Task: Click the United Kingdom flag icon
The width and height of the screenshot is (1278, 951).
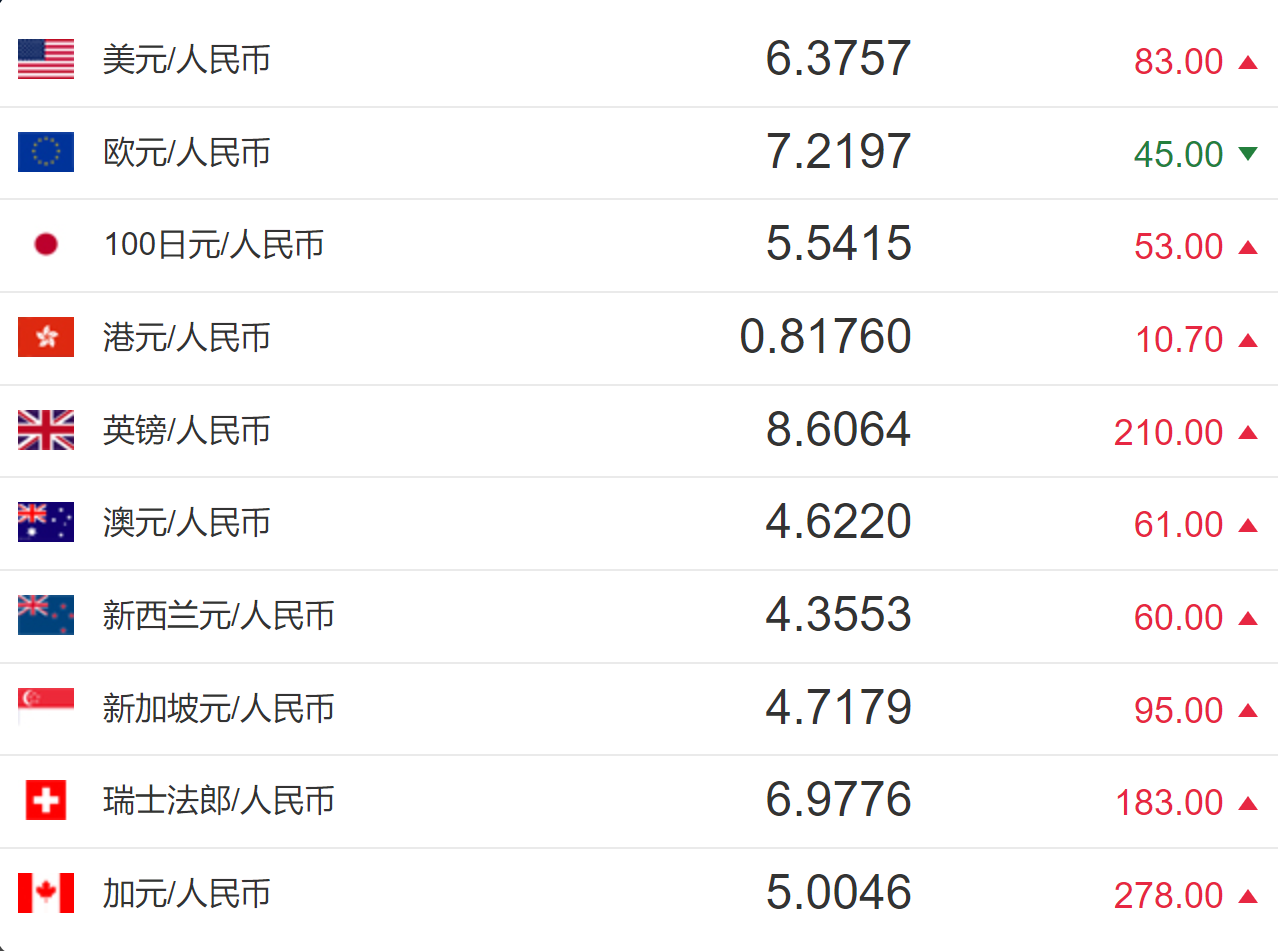Action: 46,430
